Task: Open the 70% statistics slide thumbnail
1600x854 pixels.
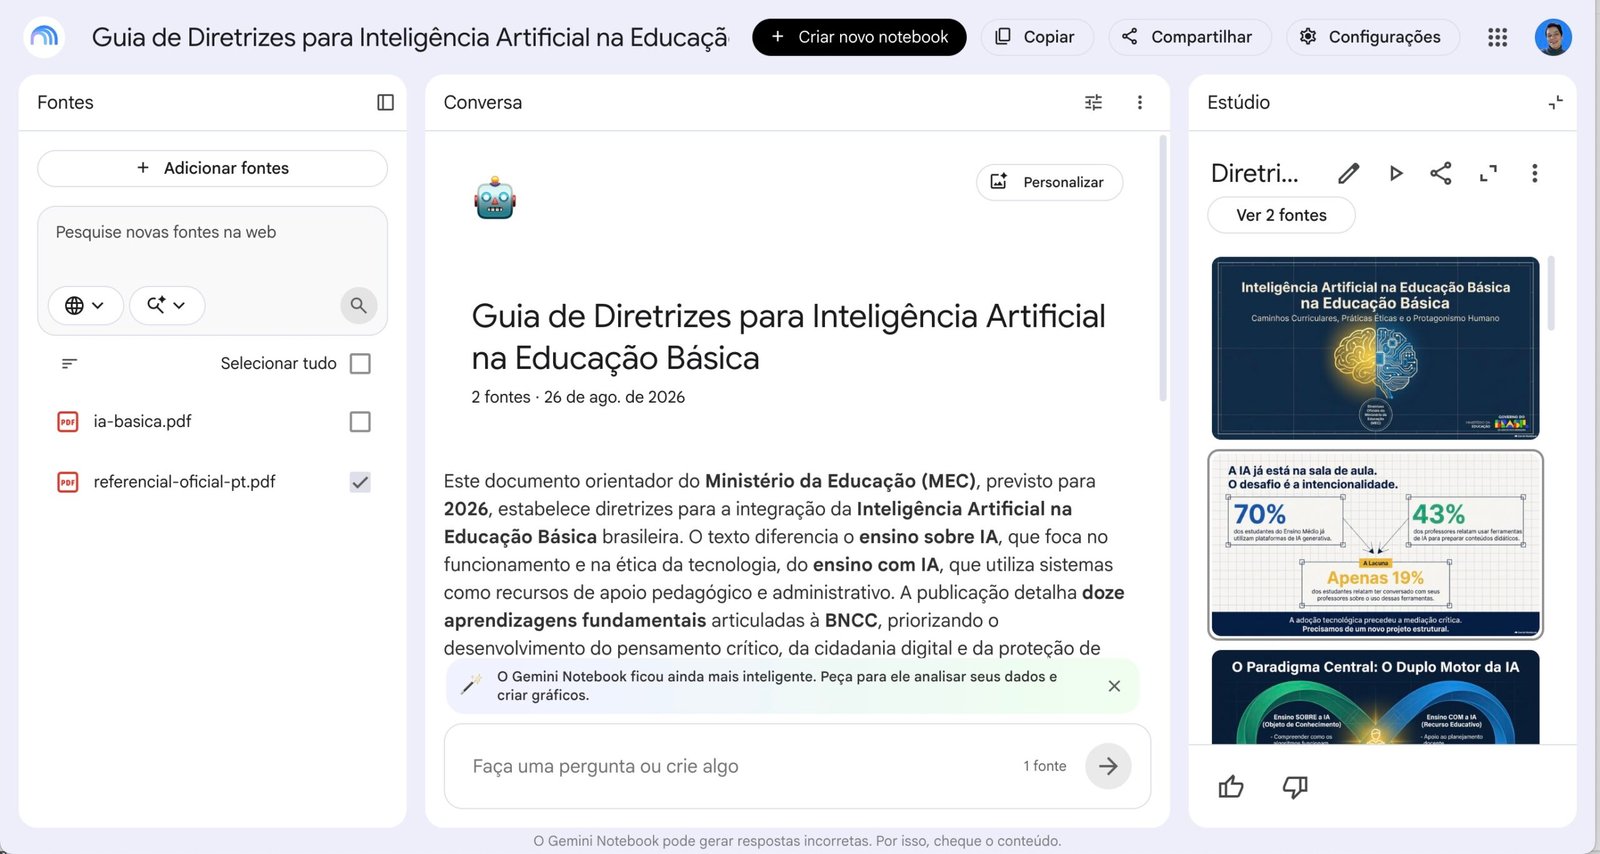Action: click(1375, 545)
